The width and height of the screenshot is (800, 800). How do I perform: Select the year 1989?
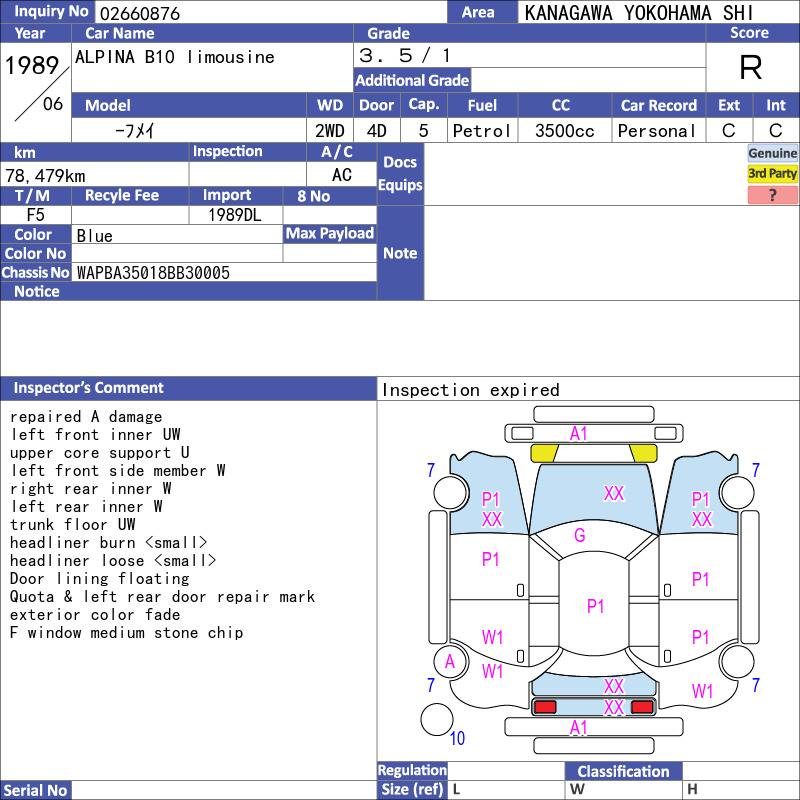point(32,65)
